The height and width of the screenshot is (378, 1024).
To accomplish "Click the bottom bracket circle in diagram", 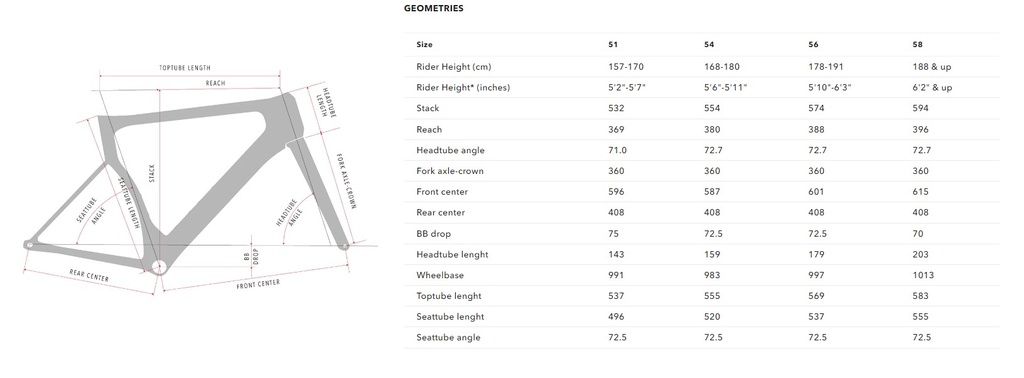I will [158, 266].
